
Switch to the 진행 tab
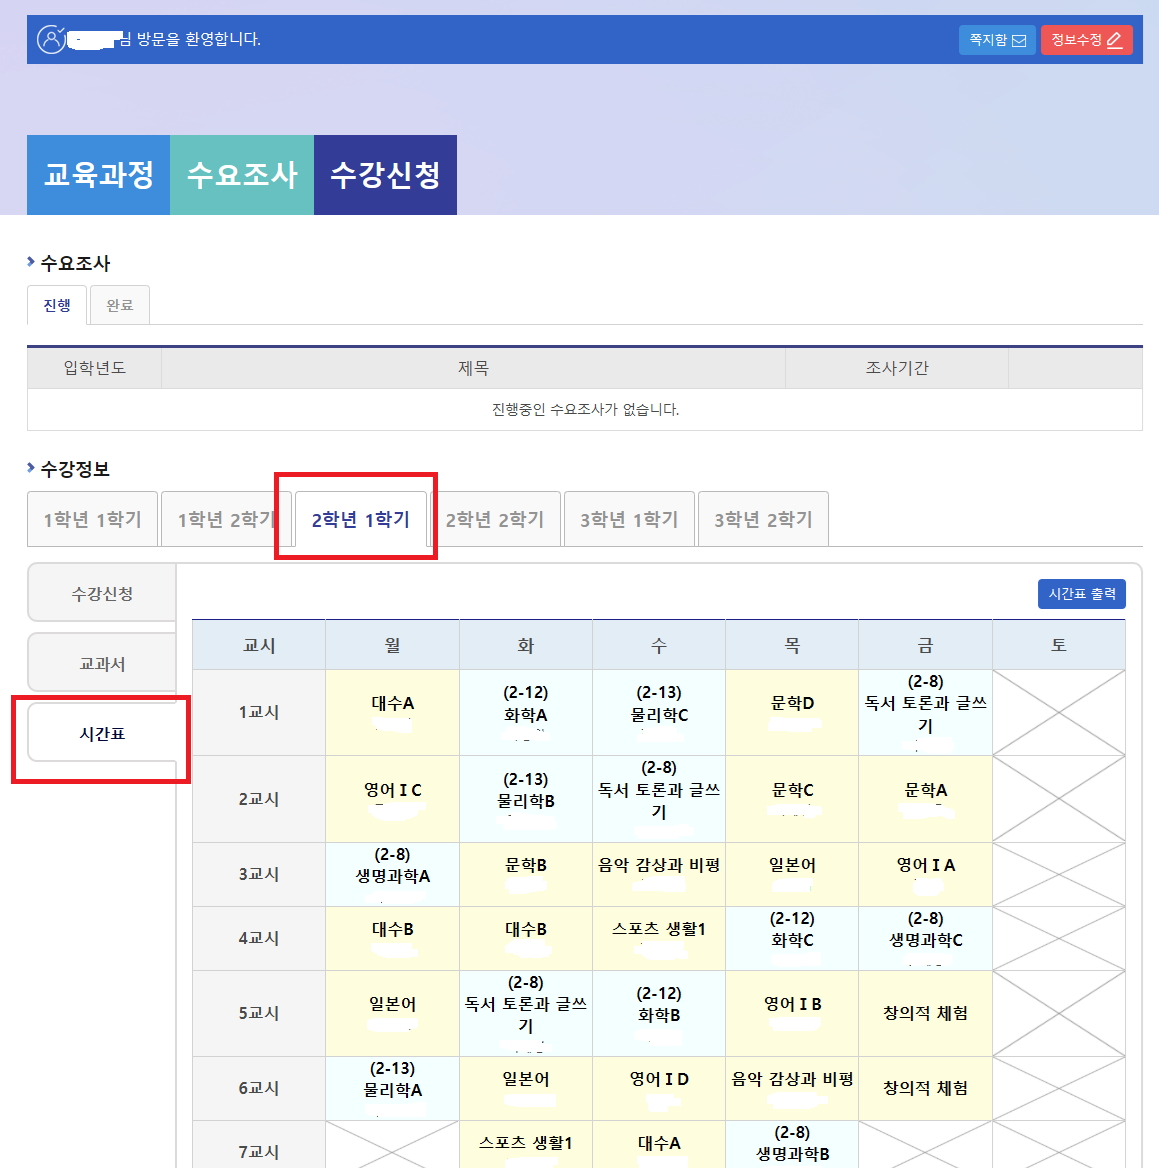pos(57,306)
